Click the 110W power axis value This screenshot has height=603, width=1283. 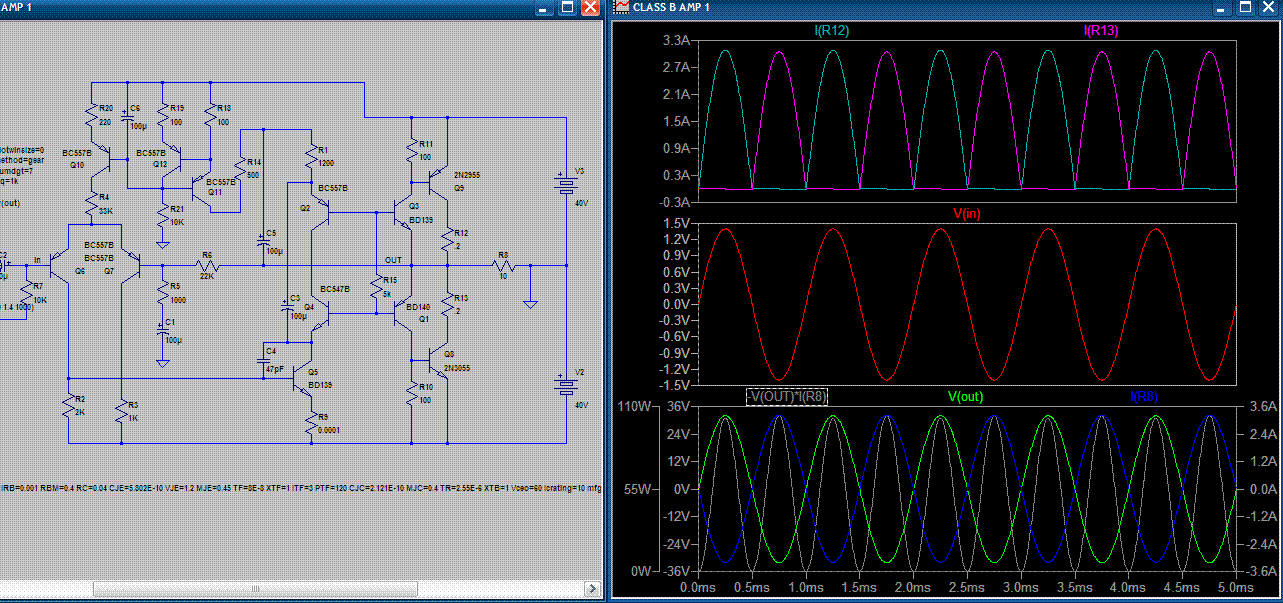pos(635,407)
